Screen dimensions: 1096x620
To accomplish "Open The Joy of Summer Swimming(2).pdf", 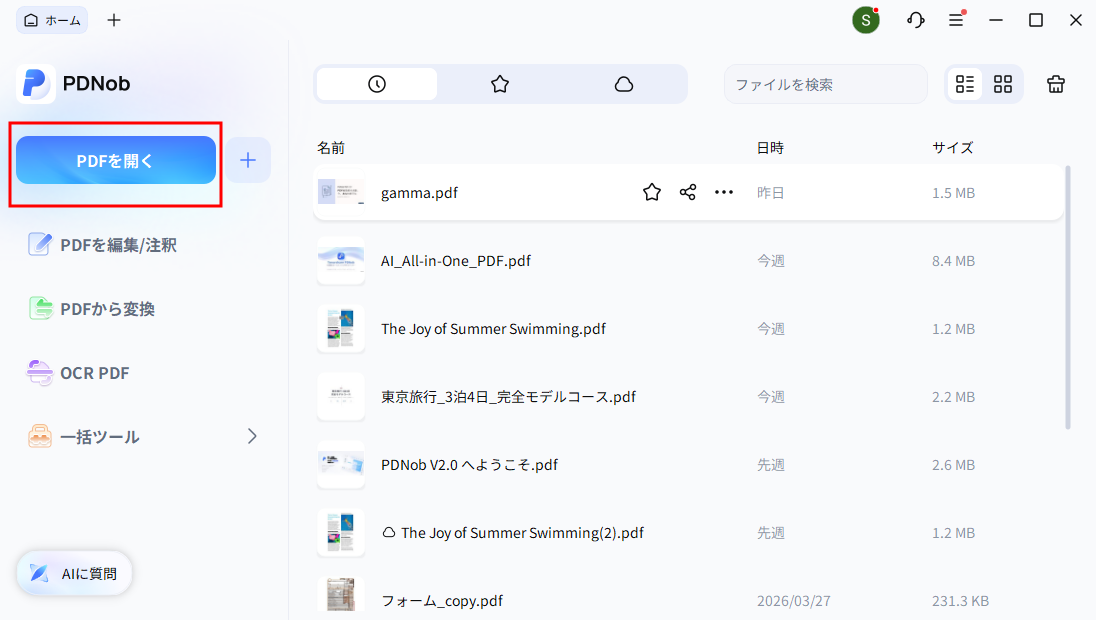I will pos(522,533).
